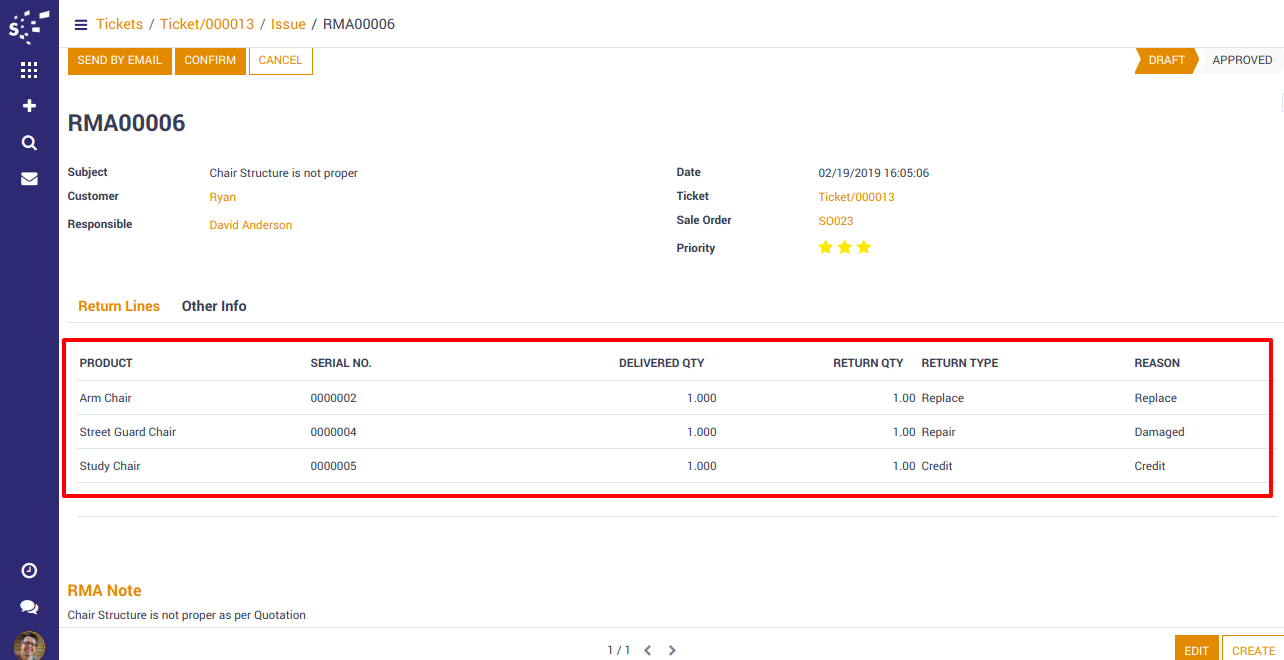
Task: Go to the next record arrow
Action: point(672,650)
